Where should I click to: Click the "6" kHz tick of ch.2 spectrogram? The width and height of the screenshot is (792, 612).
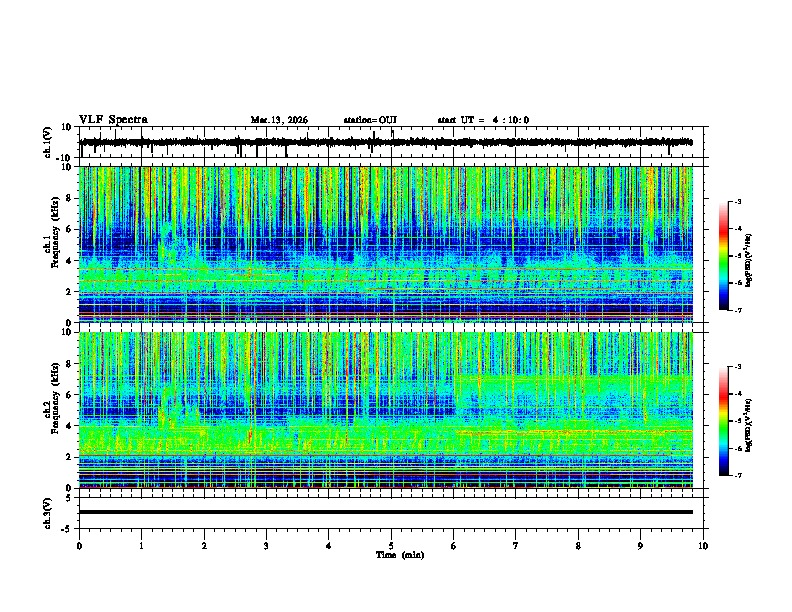click(x=70, y=395)
